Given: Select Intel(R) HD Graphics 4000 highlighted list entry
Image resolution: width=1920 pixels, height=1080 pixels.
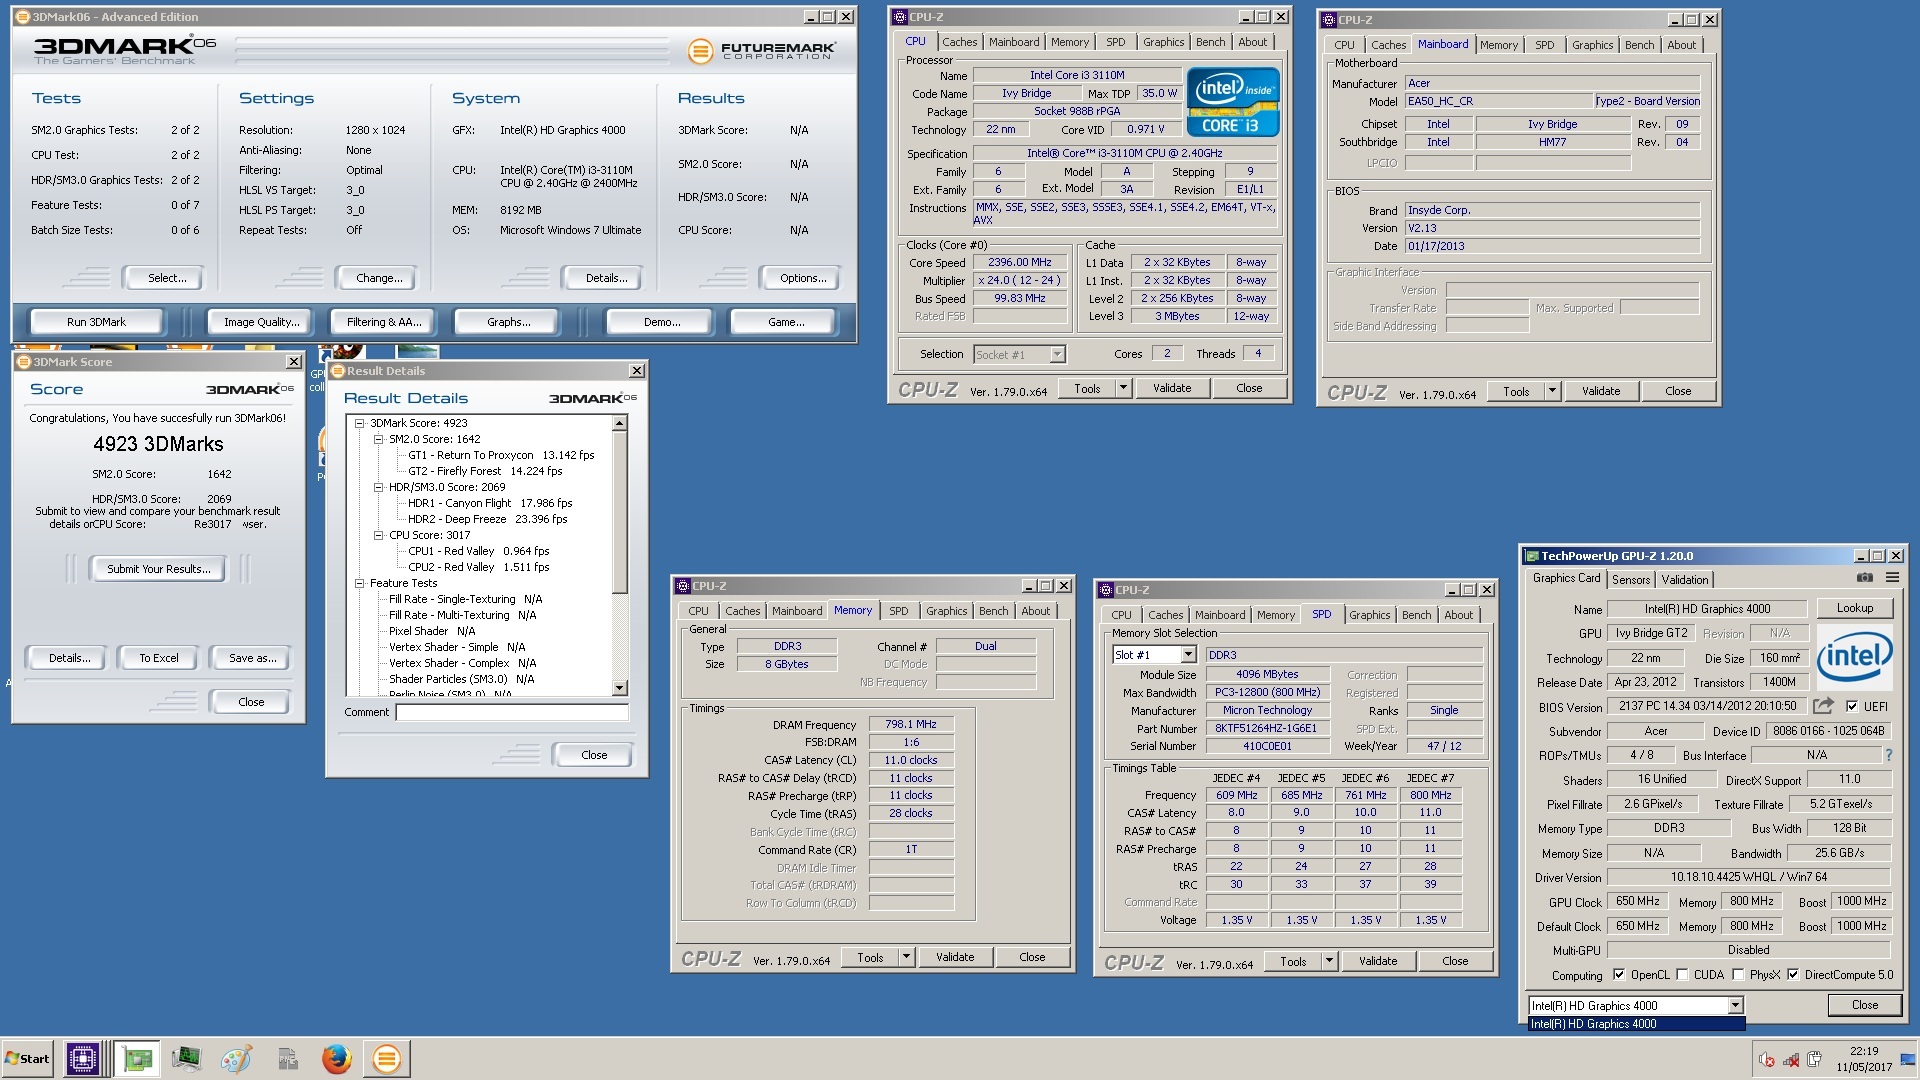Looking at the screenshot, I should 1637,1024.
